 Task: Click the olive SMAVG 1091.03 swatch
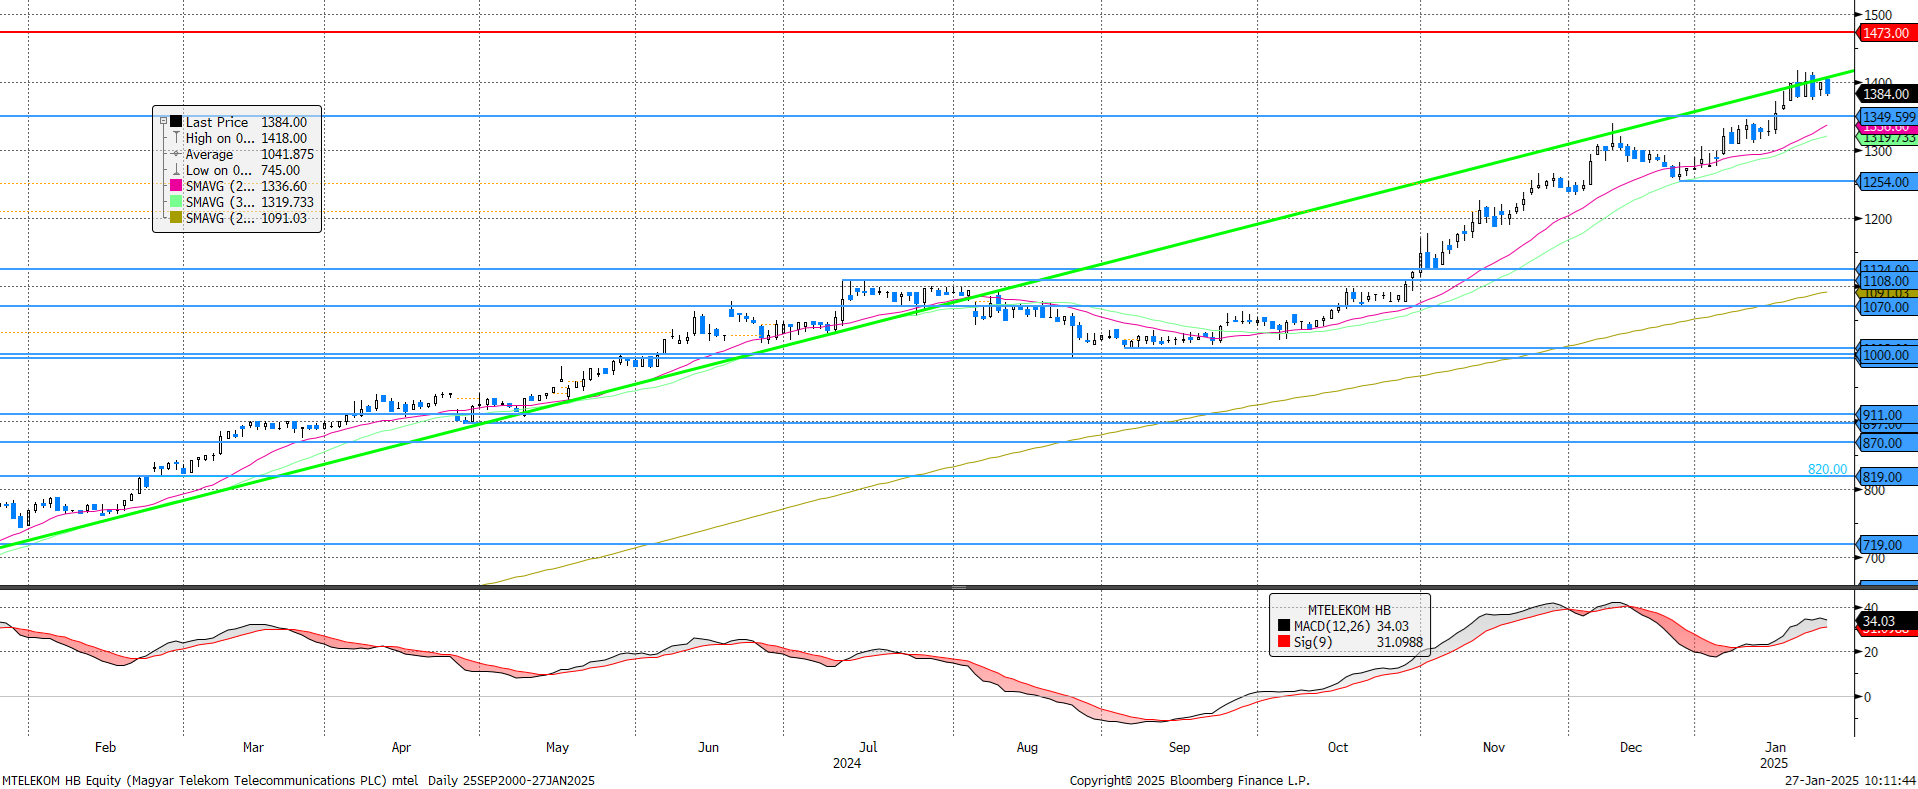176,218
